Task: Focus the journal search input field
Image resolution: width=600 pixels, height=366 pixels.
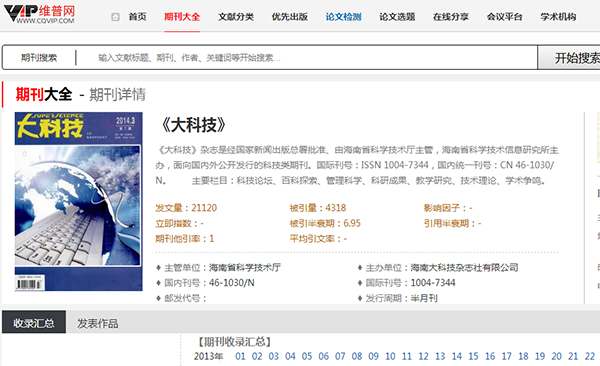Action: [x=306, y=58]
